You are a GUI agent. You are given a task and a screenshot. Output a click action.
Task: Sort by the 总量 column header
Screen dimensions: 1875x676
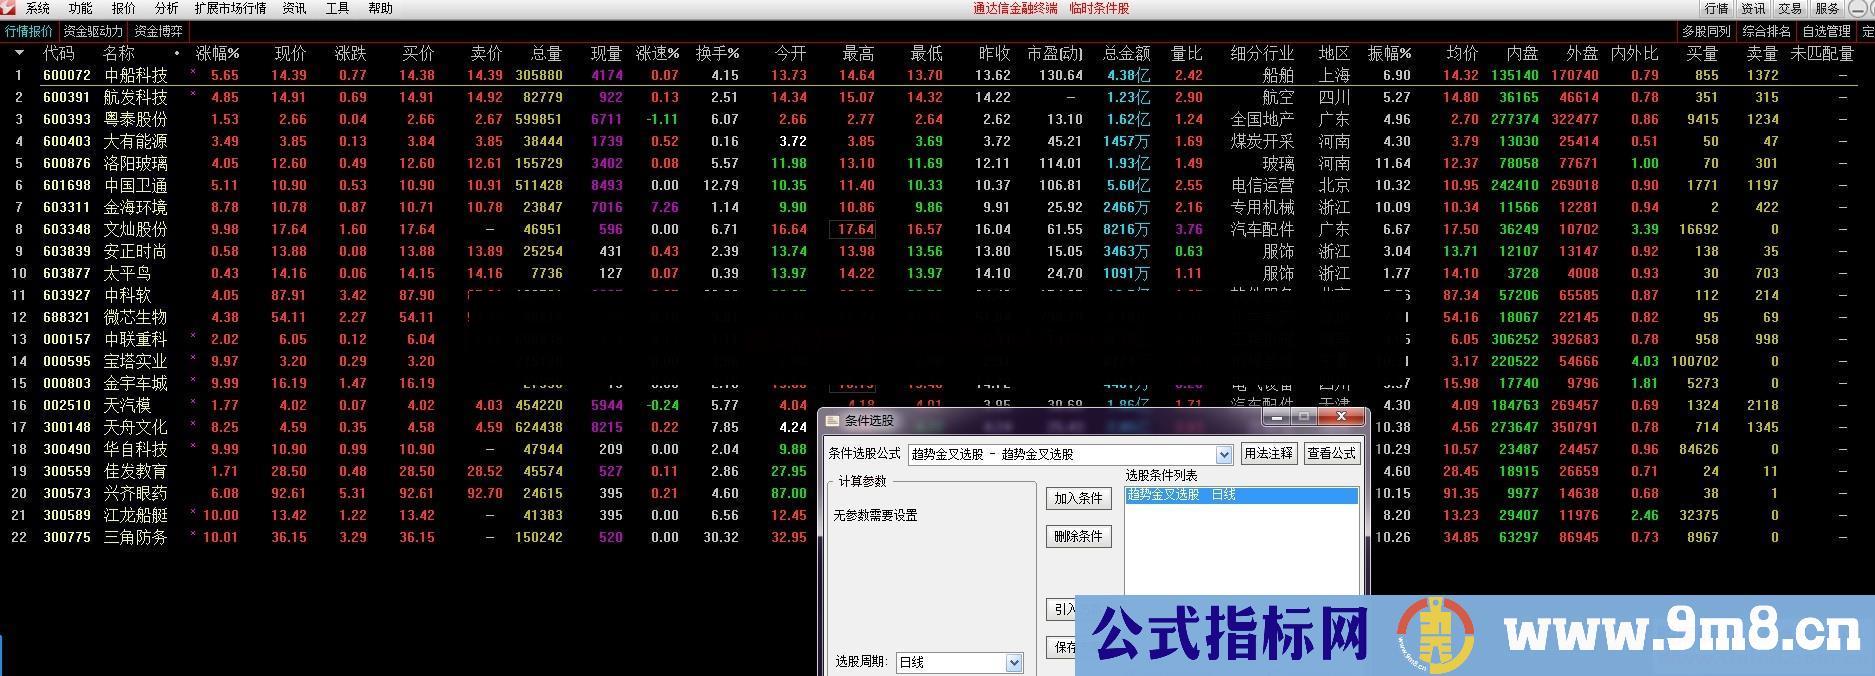(546, 53)
